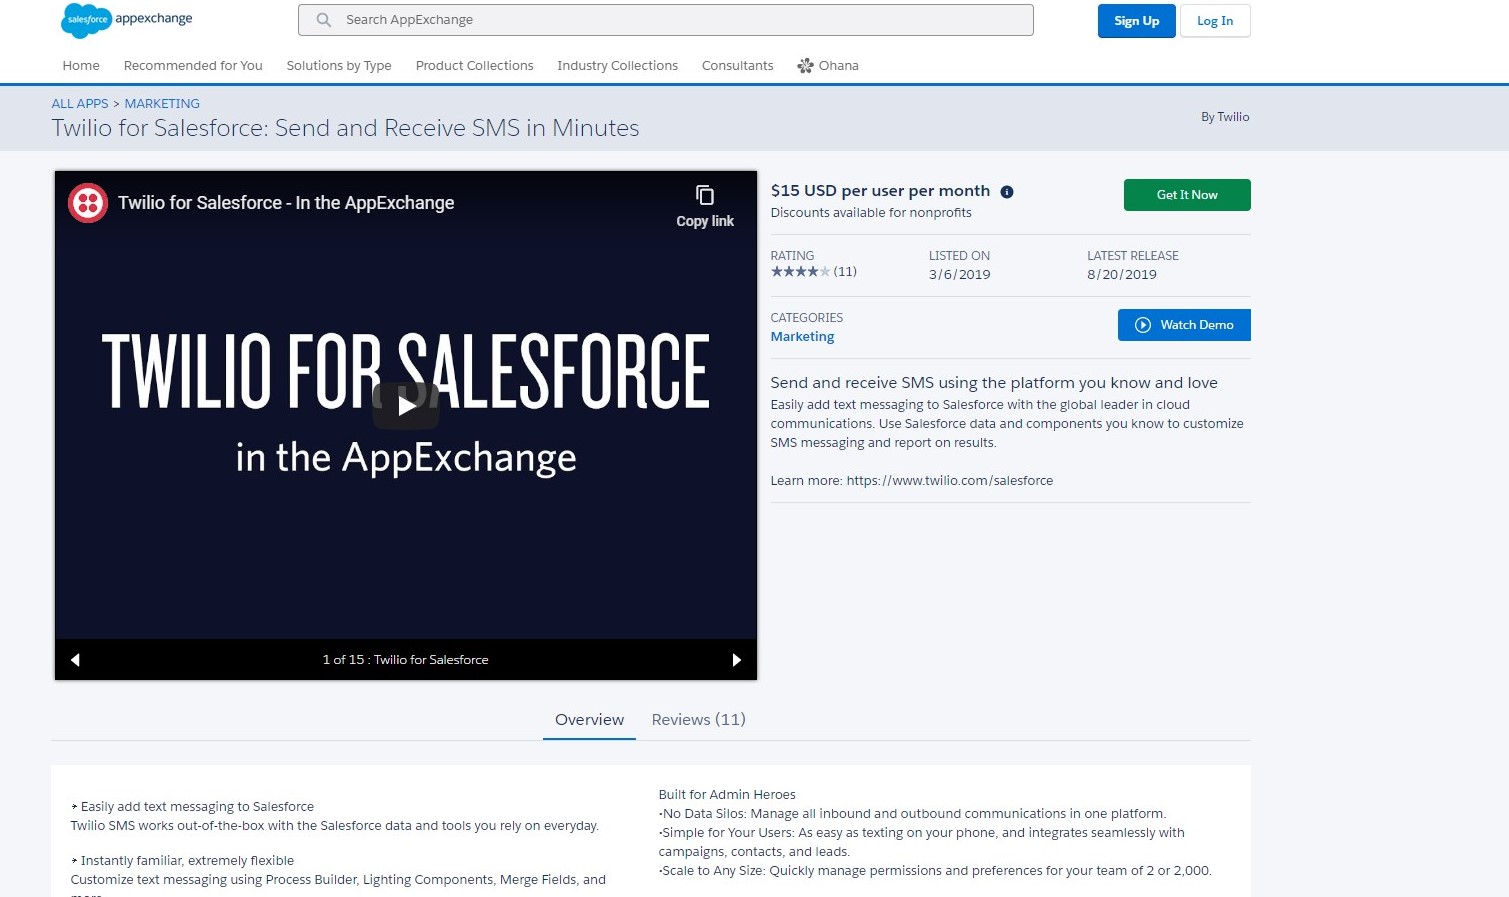Viewport: 1509px width, 897px height.
Task: Click the Copy link icon on the video
Action: coord(705,195)
